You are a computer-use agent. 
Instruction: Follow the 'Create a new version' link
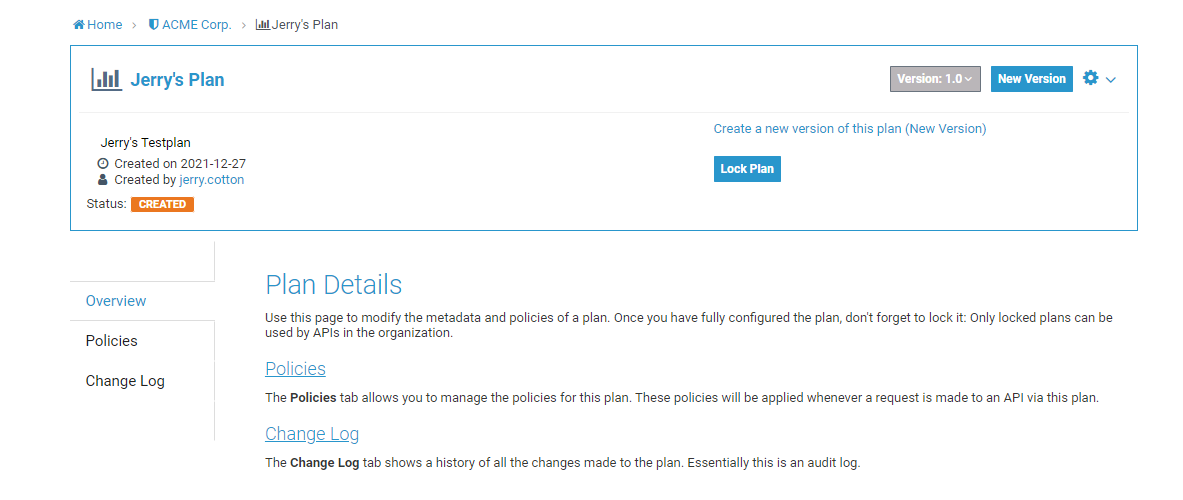pyautogui.click(x=849, y=129)
